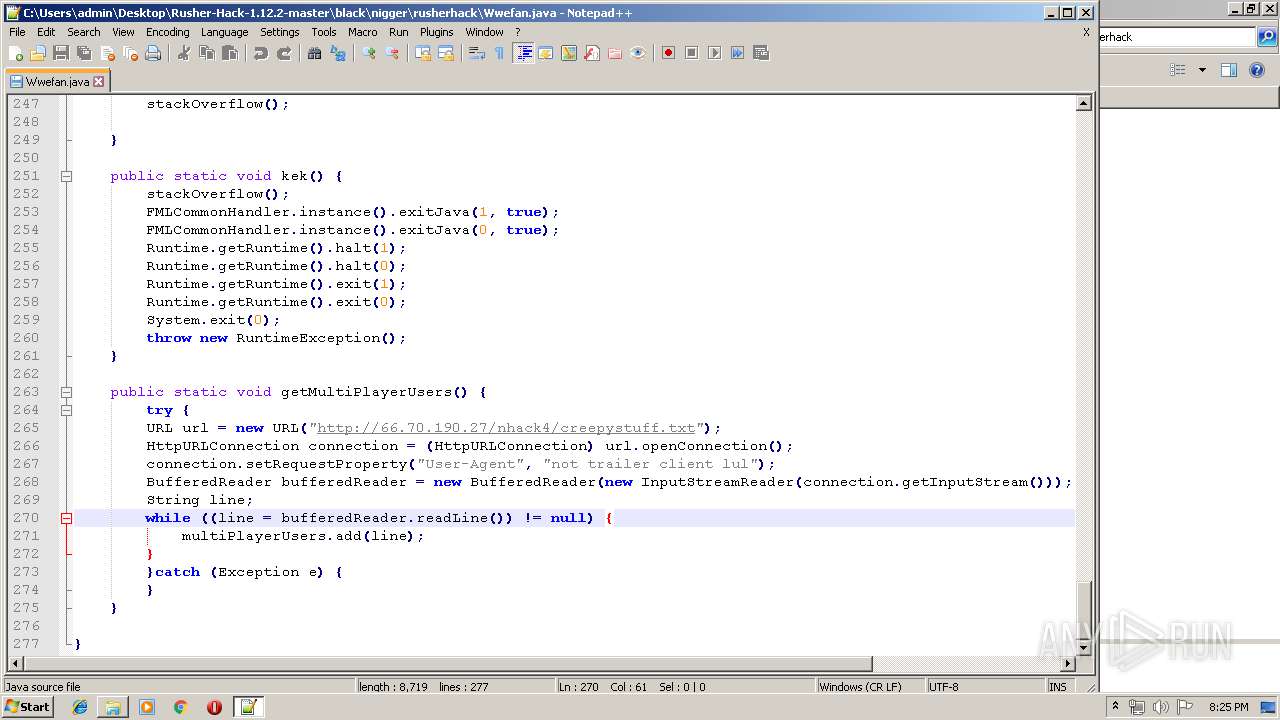Open the Function List panel icon
Screen dimensions: 1280x720
point(592,53)
